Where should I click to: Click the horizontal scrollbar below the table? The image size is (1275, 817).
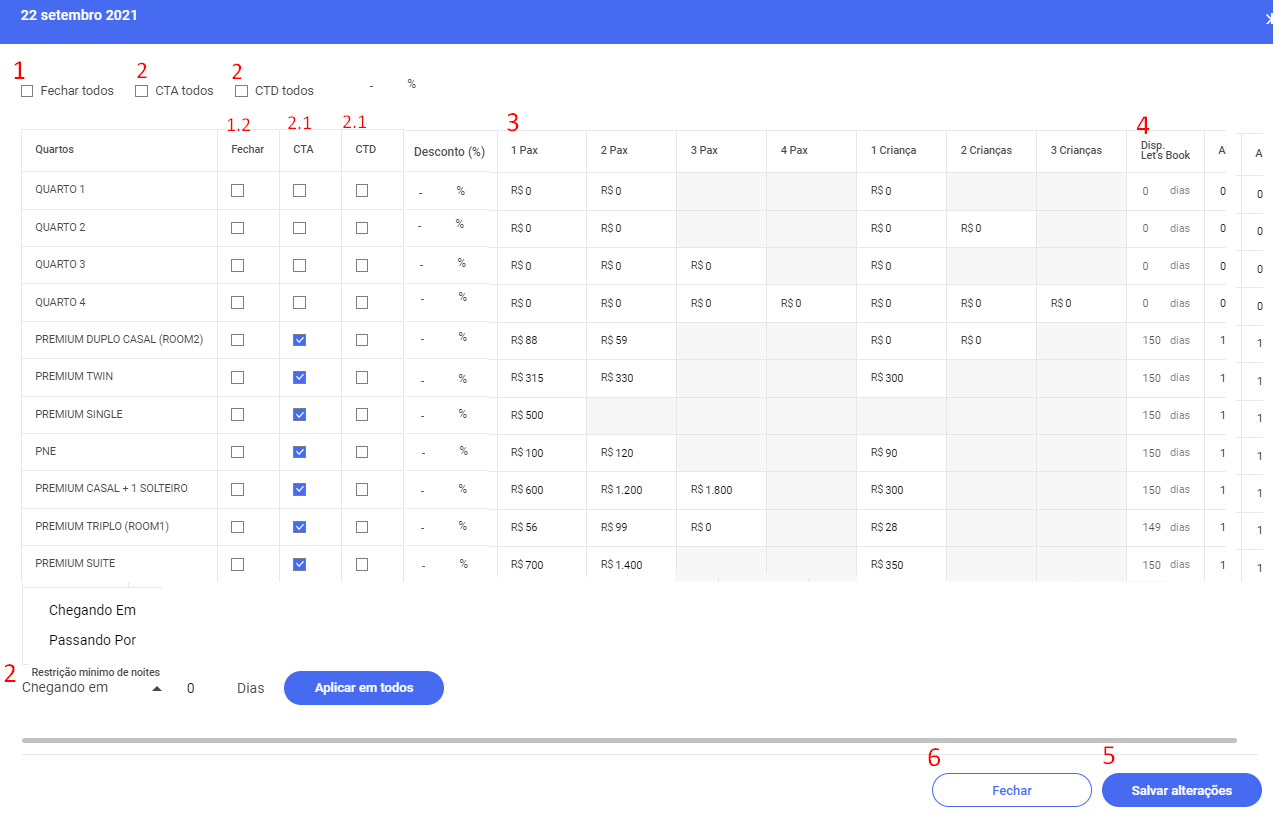(x=629, y=740)
